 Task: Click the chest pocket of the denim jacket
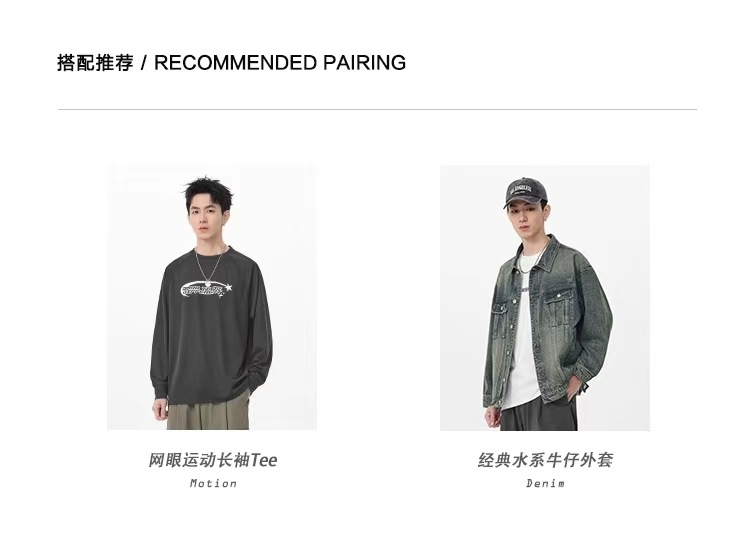tap(558, 307)
